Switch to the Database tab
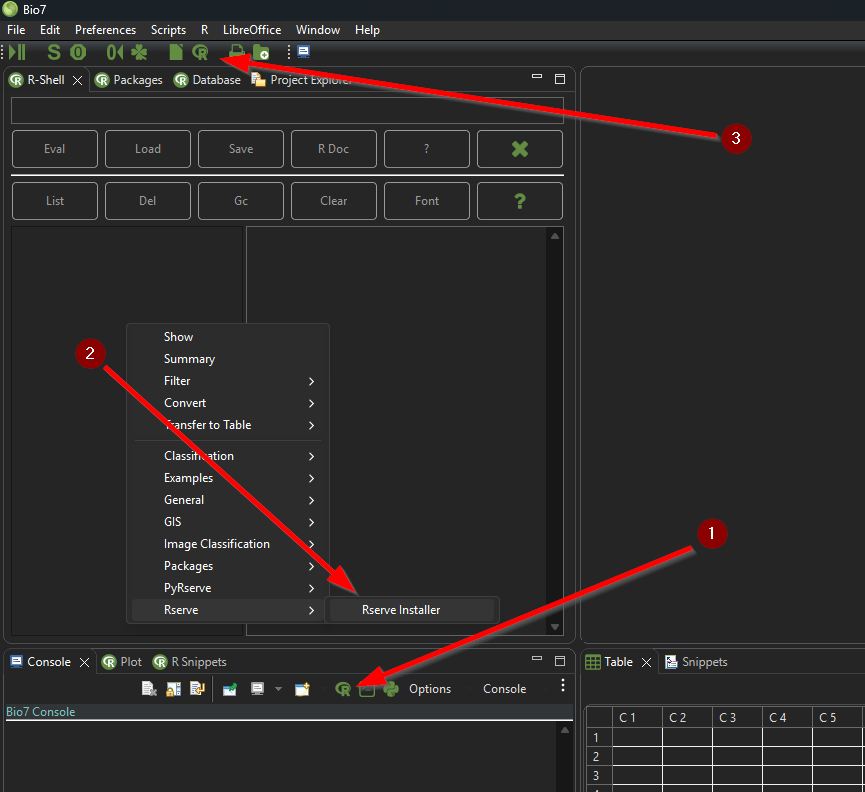This screenshot has width=865, height=792. [207, 80]
